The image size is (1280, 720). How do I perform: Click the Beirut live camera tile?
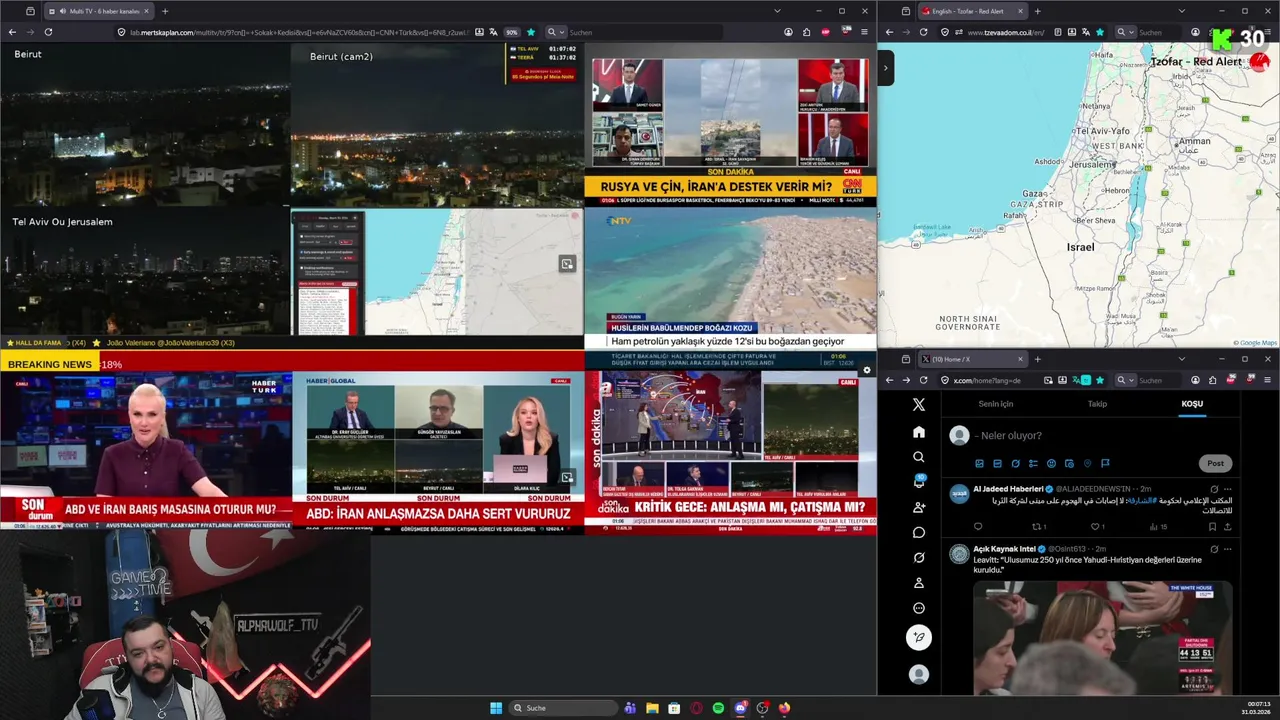[145, 124]
